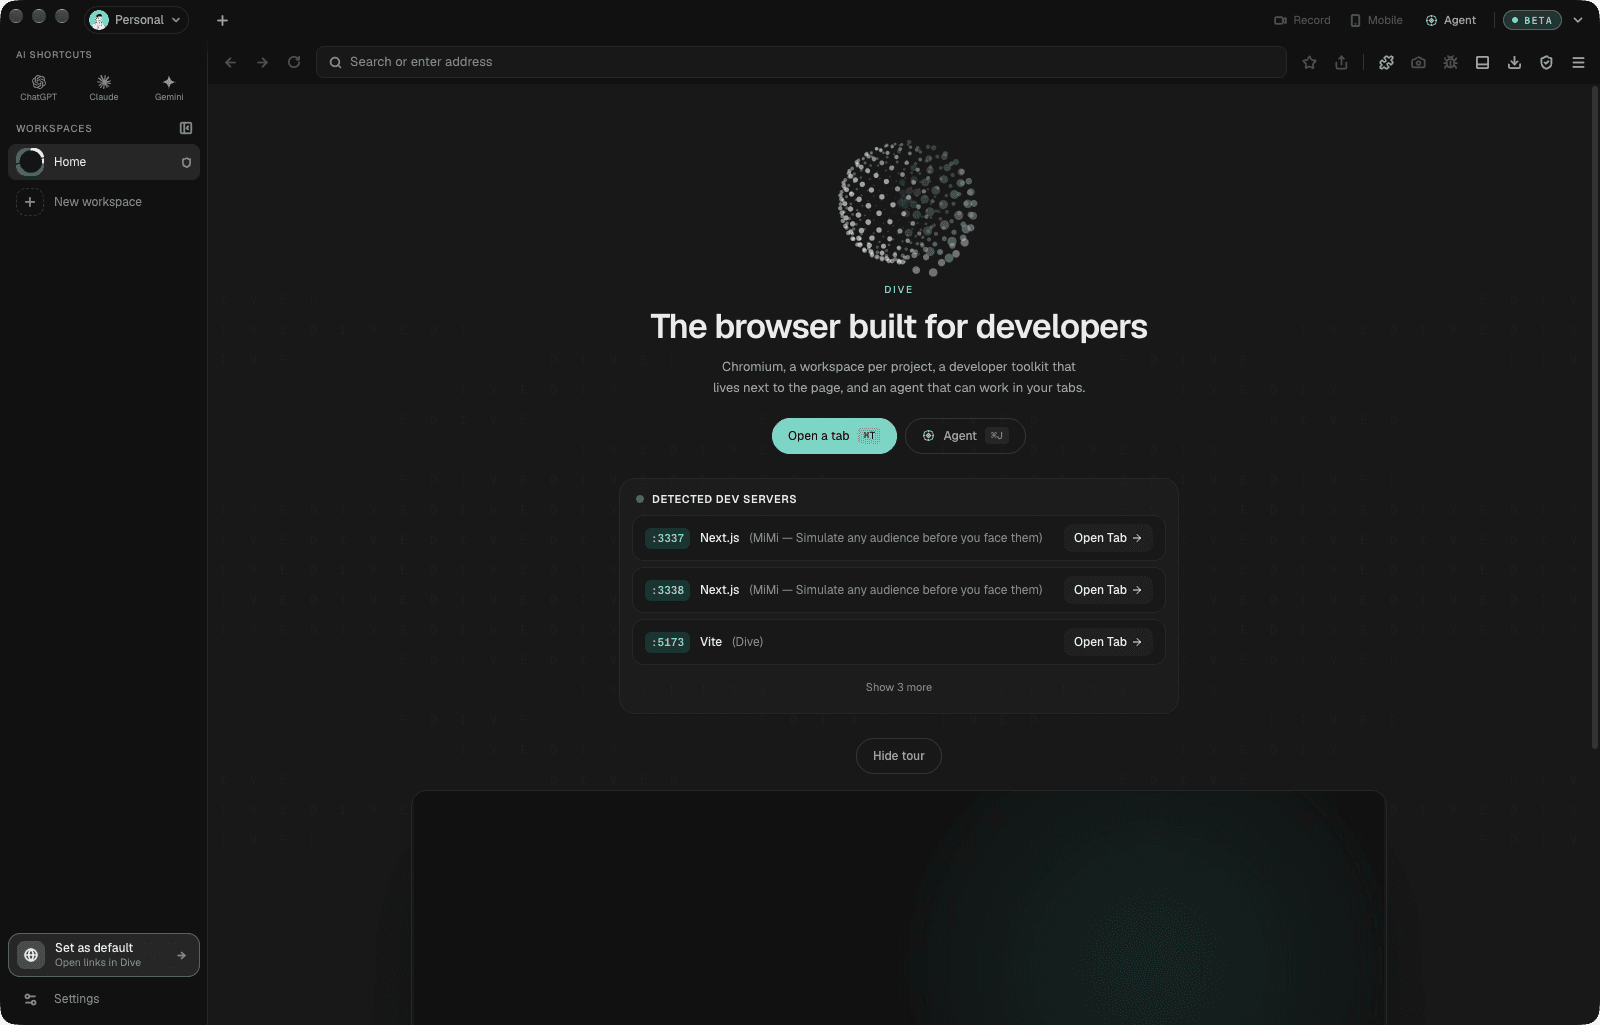1600x1025 pixels.
Task: Toggle the workspaces sidebar panel icon
Action: point(186,128)
